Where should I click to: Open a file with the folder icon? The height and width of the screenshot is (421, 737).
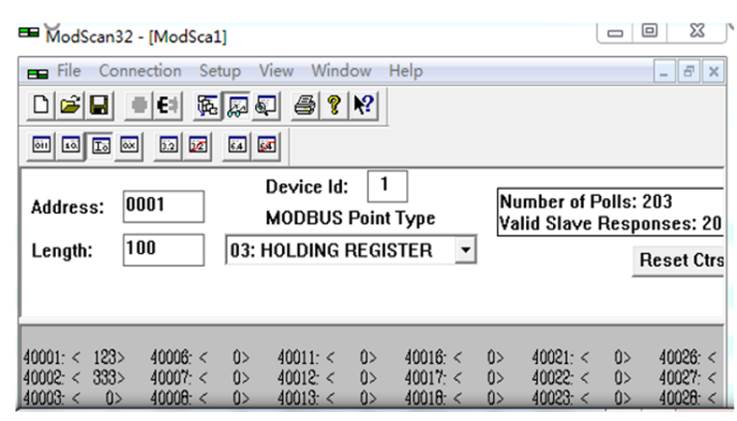click(70, 105)
